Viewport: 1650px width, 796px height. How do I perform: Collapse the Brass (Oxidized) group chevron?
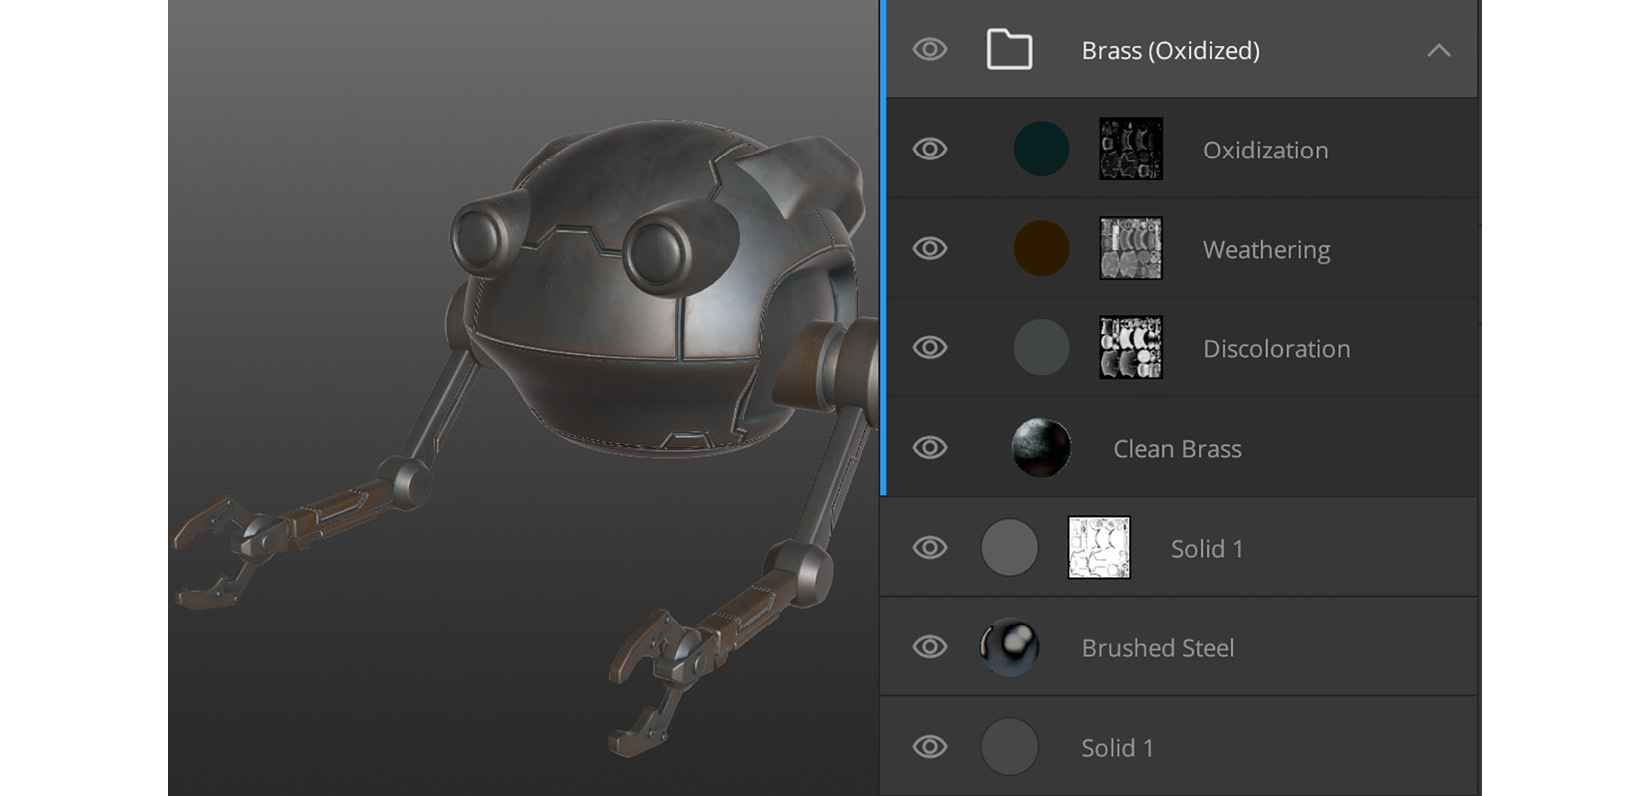coord(1438,50)
